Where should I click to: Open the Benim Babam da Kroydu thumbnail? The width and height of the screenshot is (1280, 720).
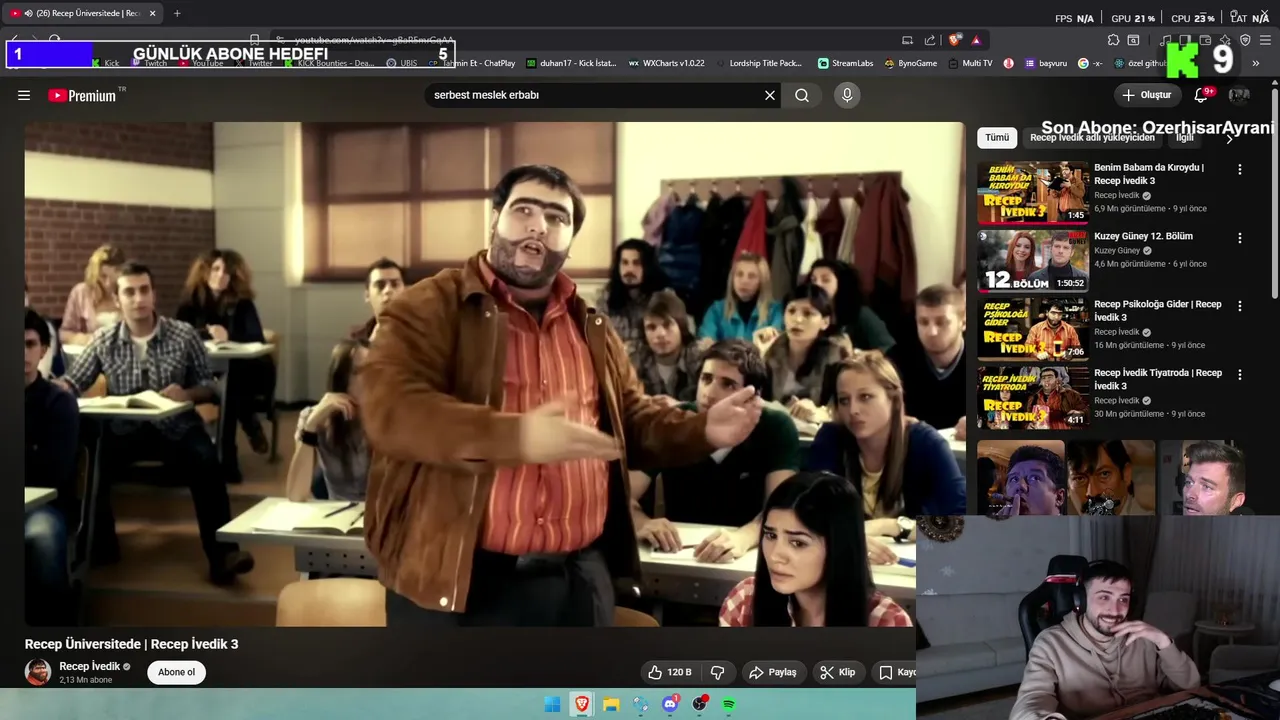(x=1033, y=192)
